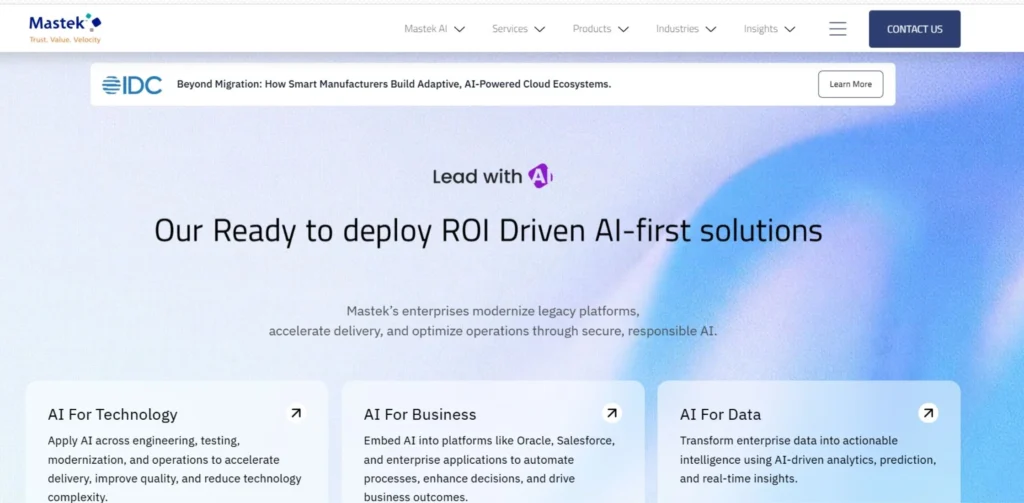Open the AI For Technology card title
This screenshot has width=1024, height=503.
tap(112, 414)
